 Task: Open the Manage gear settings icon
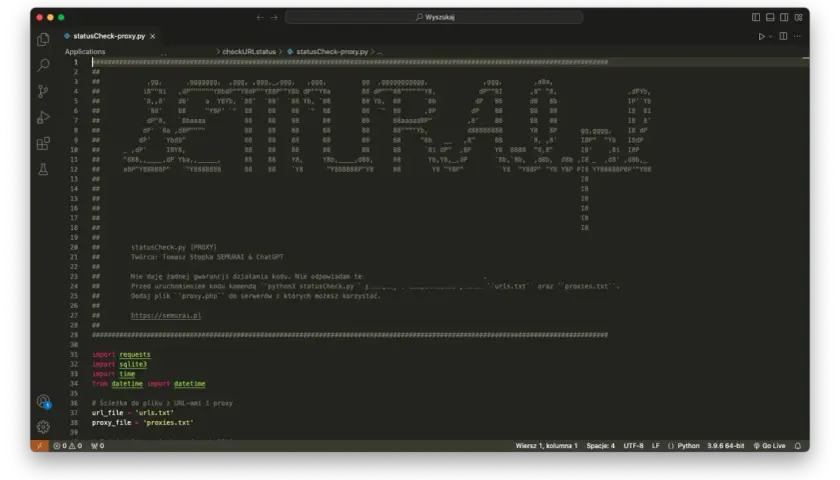[x=43, y=427]
